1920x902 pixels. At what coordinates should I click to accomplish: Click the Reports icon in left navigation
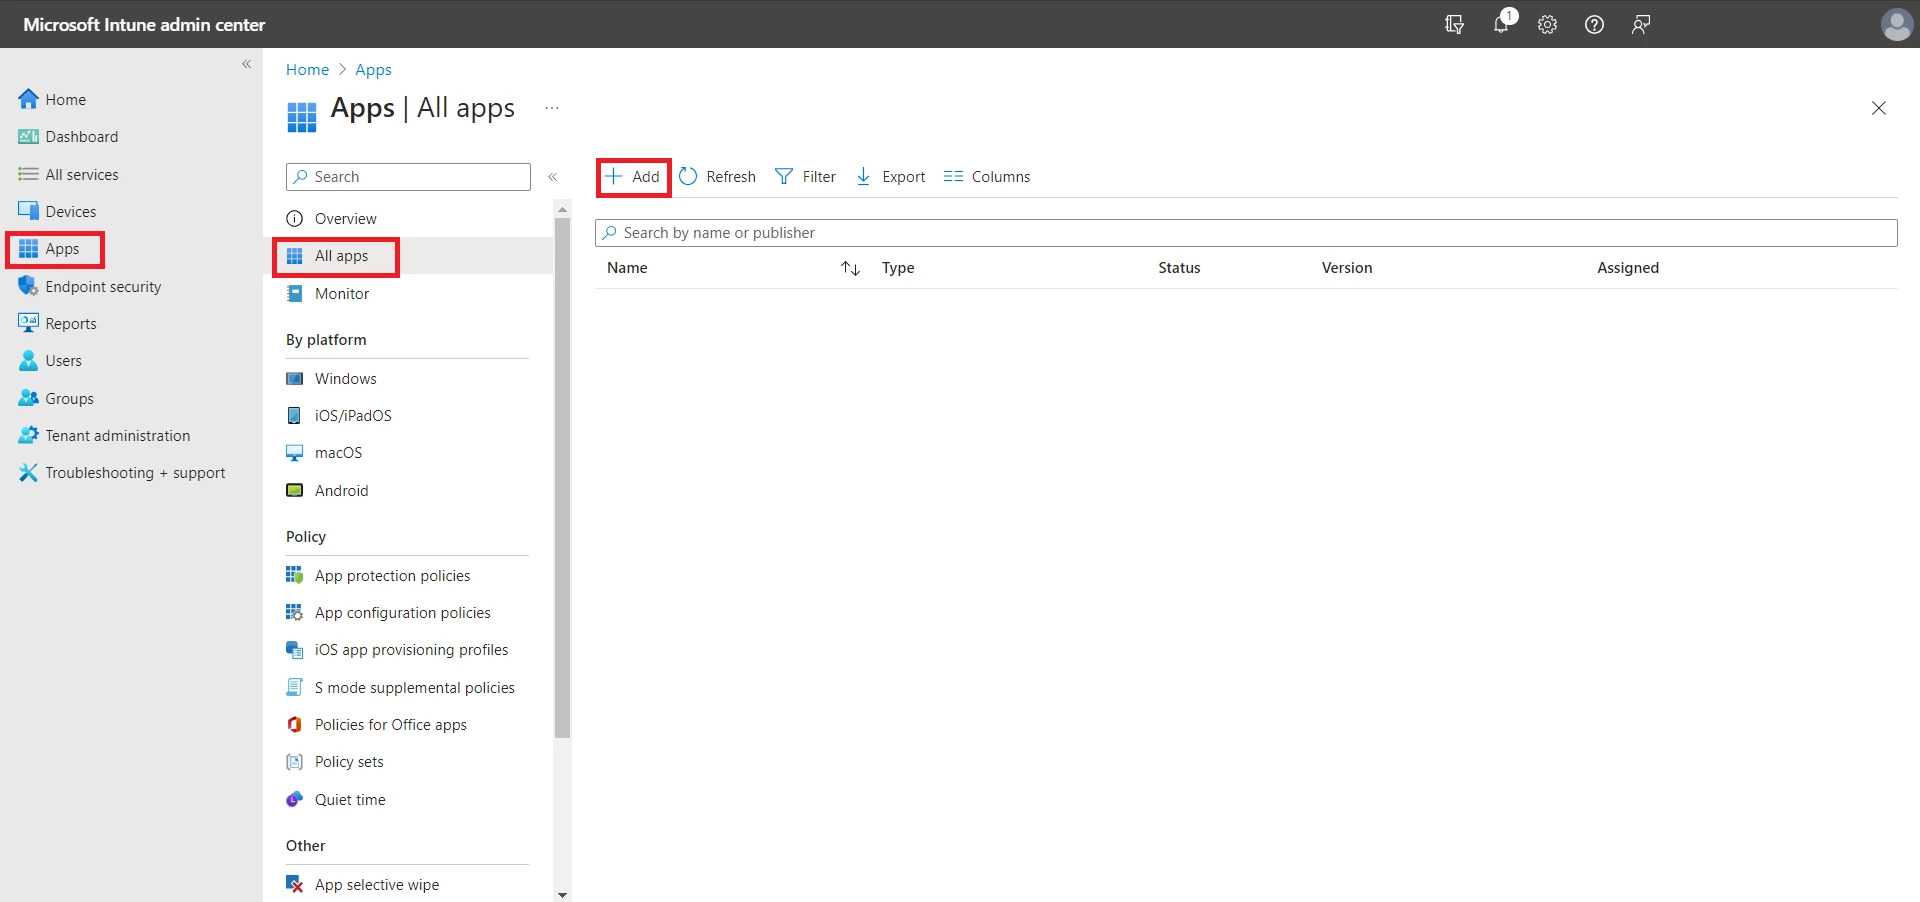[x=28, y=323]
